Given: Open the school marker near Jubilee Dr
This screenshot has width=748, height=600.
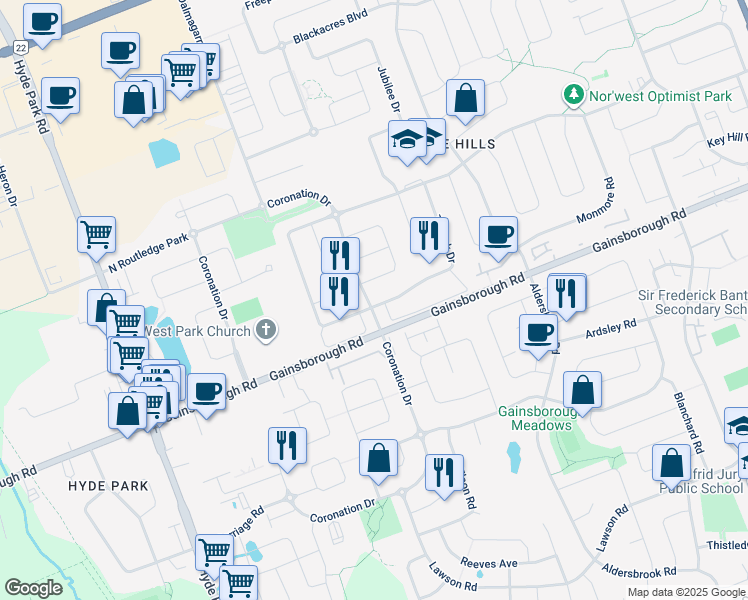Looking at the screenshot, I should [x=408, y=140].
